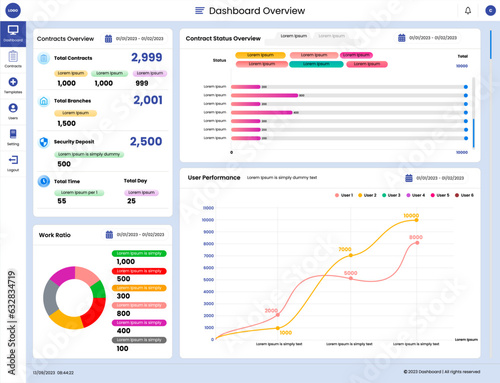This screenshot has height=383, width=500.
Task: Toggle User 6 legend entry
Action: pos(464,195)
